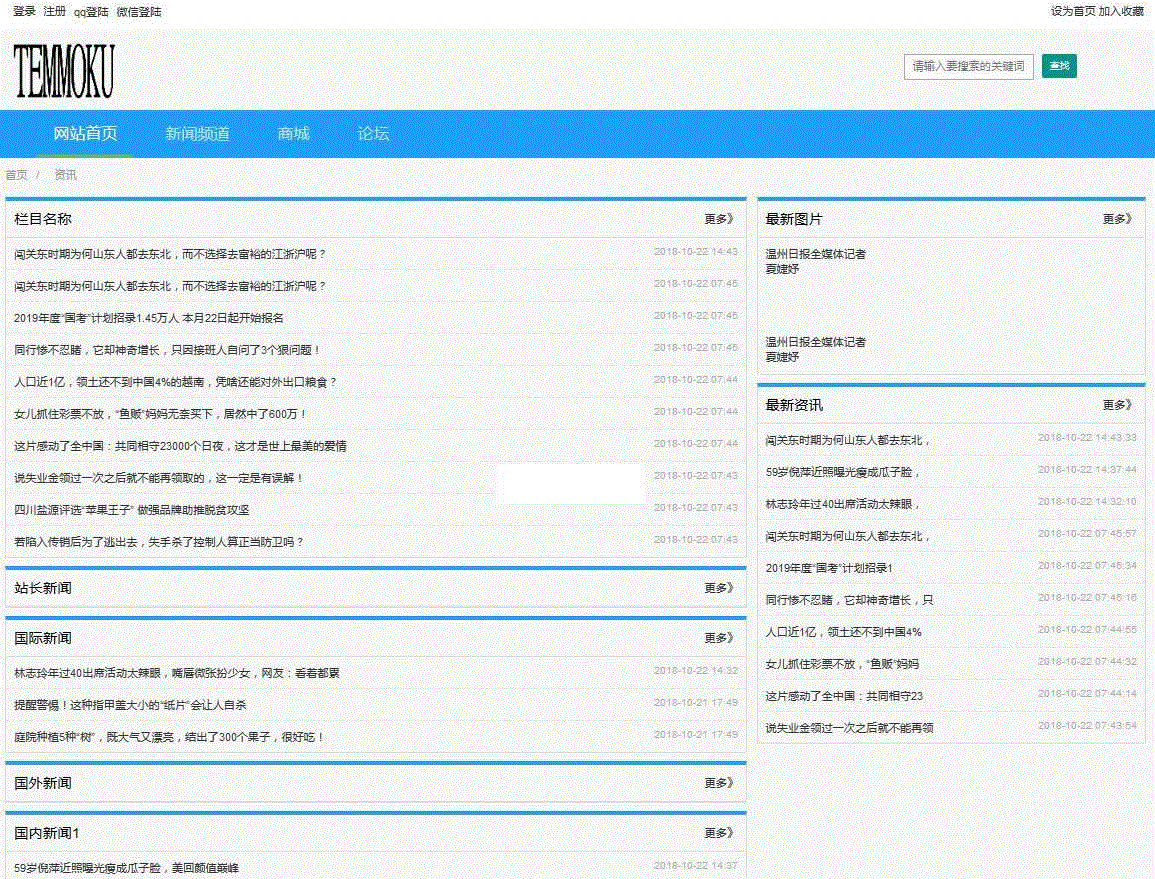Focus the keyword search input field

pyautogui.click(x=967, y=67)
